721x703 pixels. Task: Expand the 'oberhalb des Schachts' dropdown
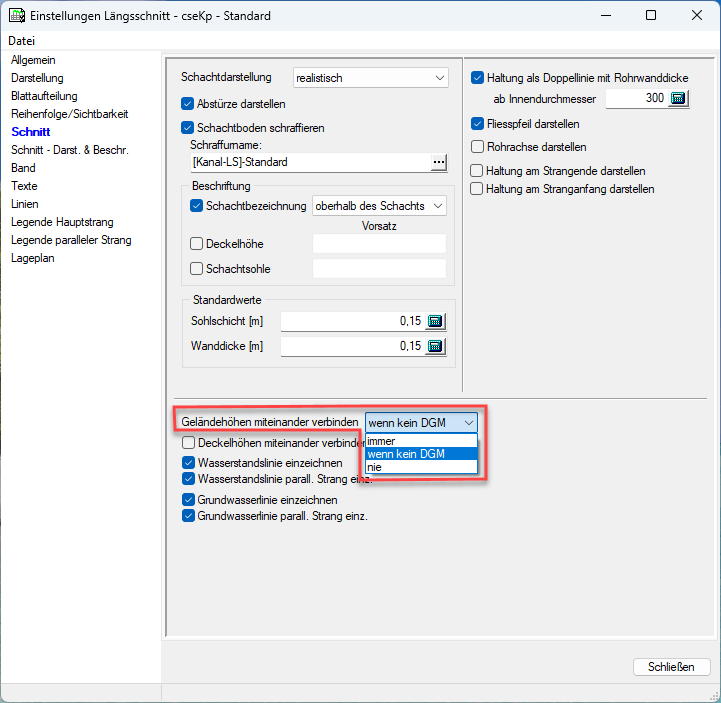379,206
